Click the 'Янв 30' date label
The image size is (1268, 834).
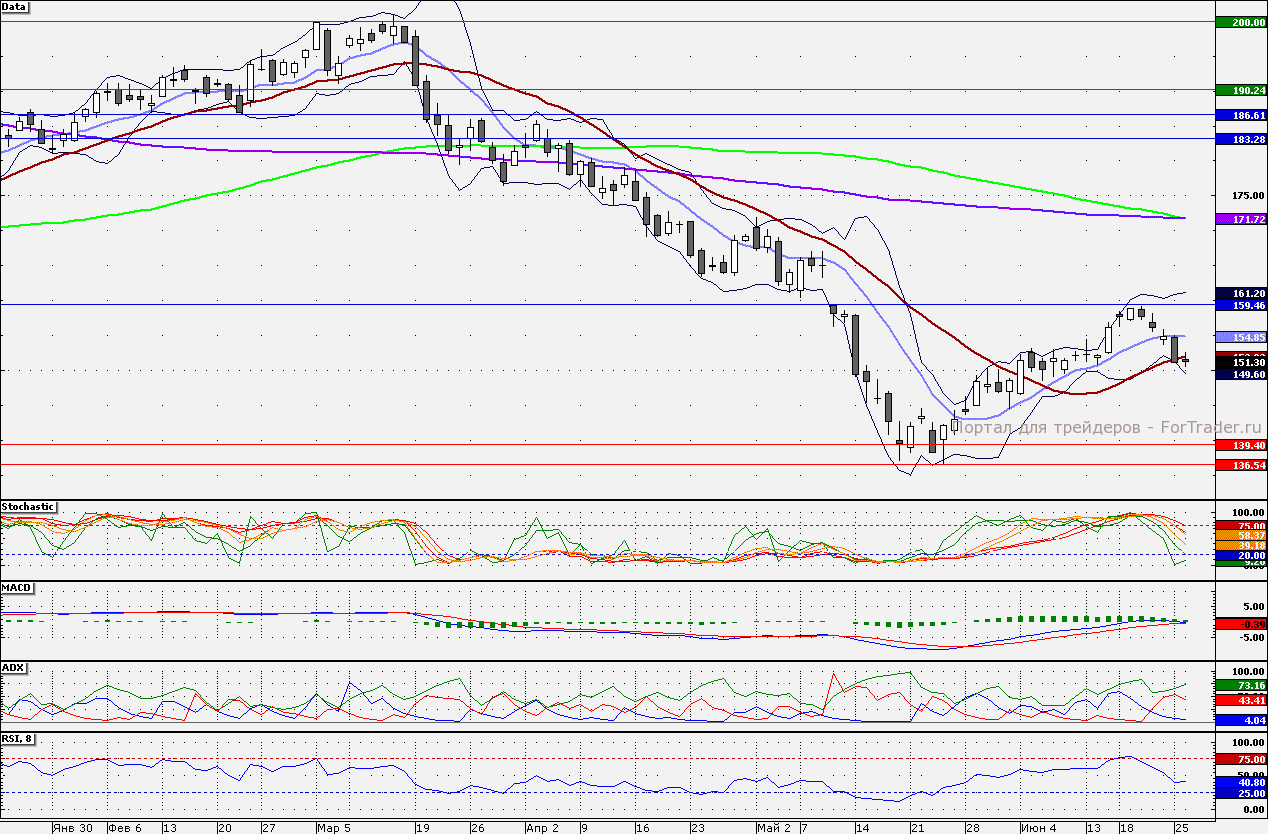73,828
